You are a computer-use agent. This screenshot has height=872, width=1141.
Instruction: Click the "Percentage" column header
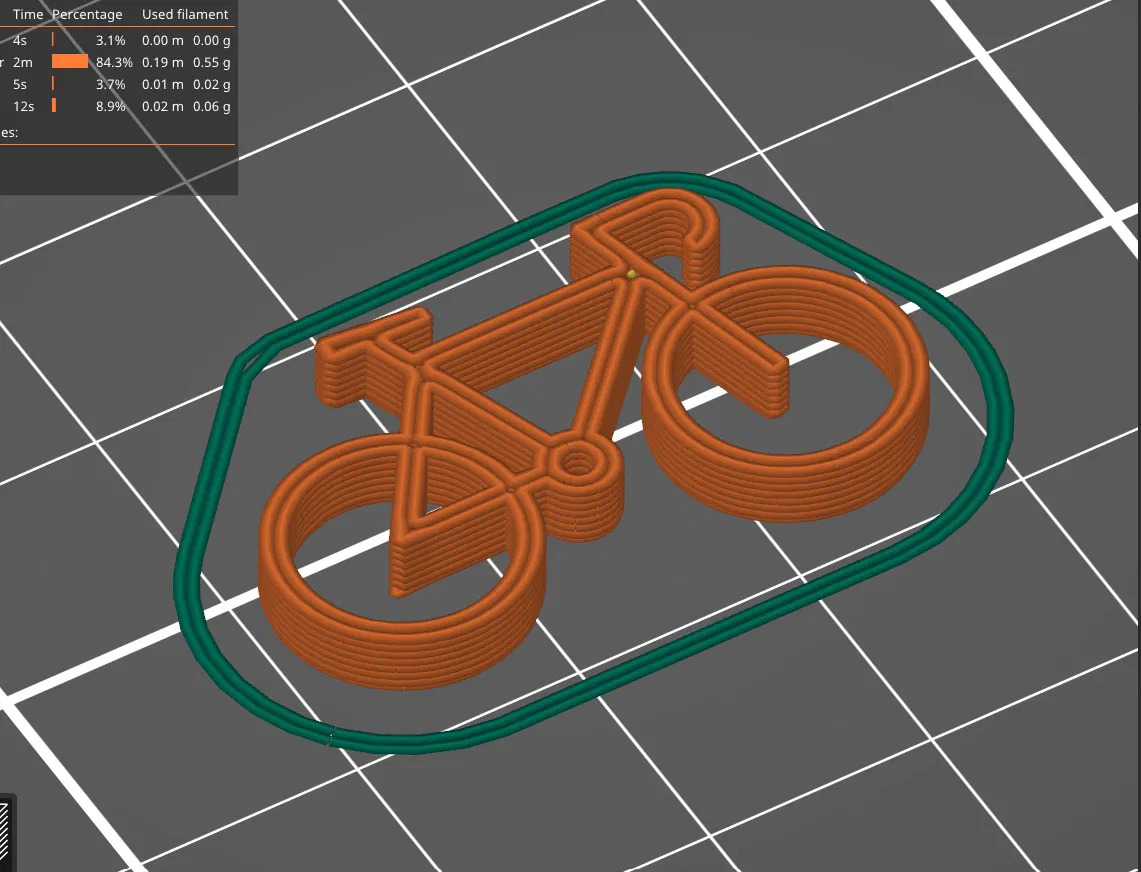coord(87,15)
